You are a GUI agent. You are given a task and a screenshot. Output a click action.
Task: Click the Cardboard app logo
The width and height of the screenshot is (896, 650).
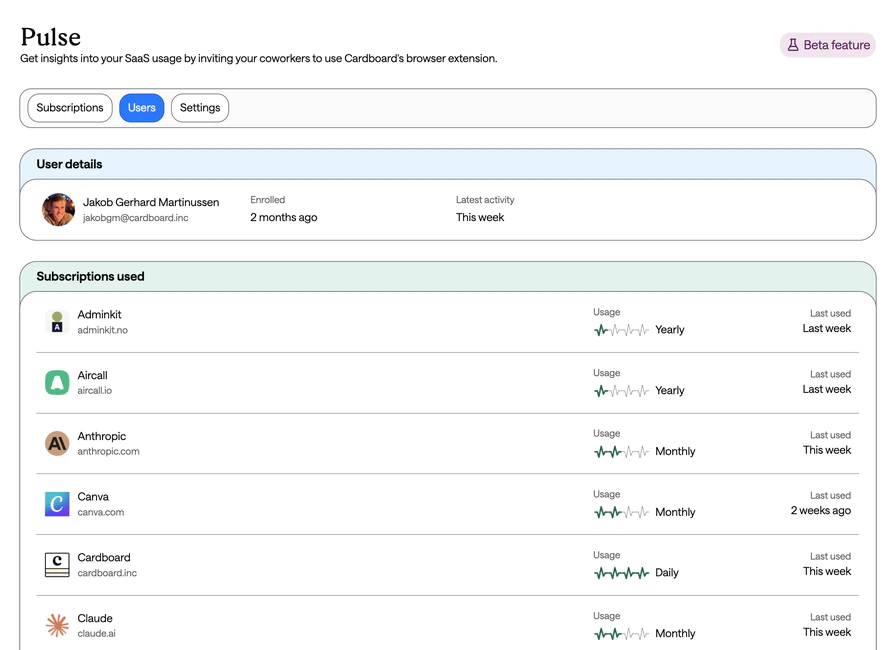pos(57,565)
